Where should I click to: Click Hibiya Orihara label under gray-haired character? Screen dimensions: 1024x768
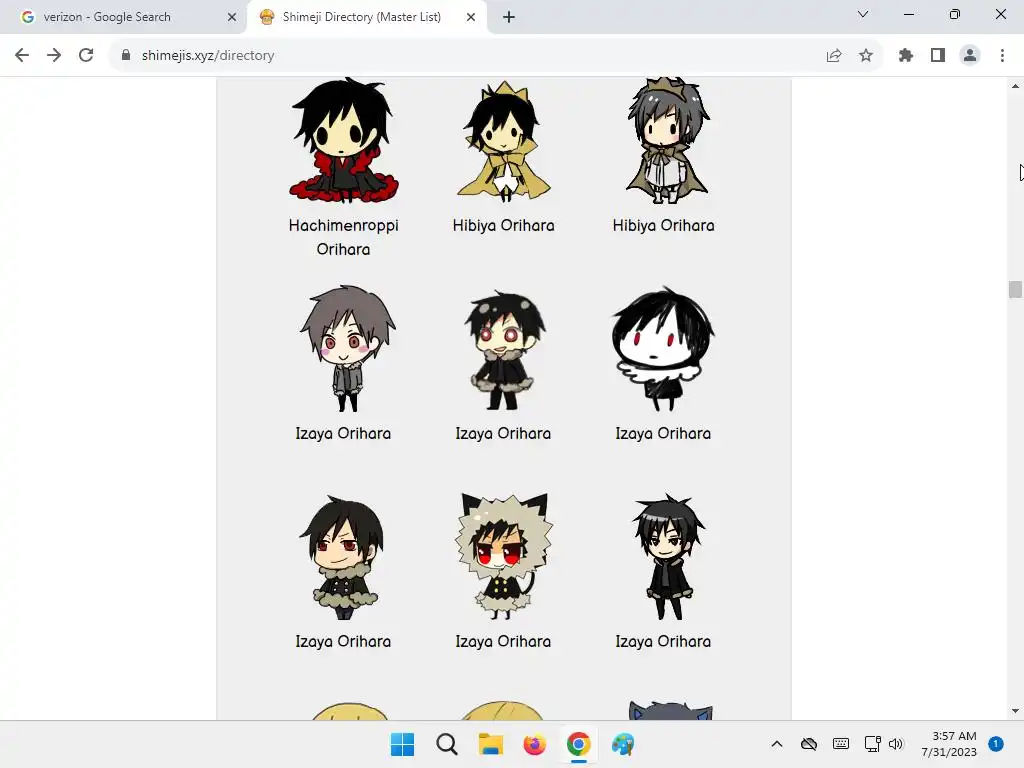(664, 225)
